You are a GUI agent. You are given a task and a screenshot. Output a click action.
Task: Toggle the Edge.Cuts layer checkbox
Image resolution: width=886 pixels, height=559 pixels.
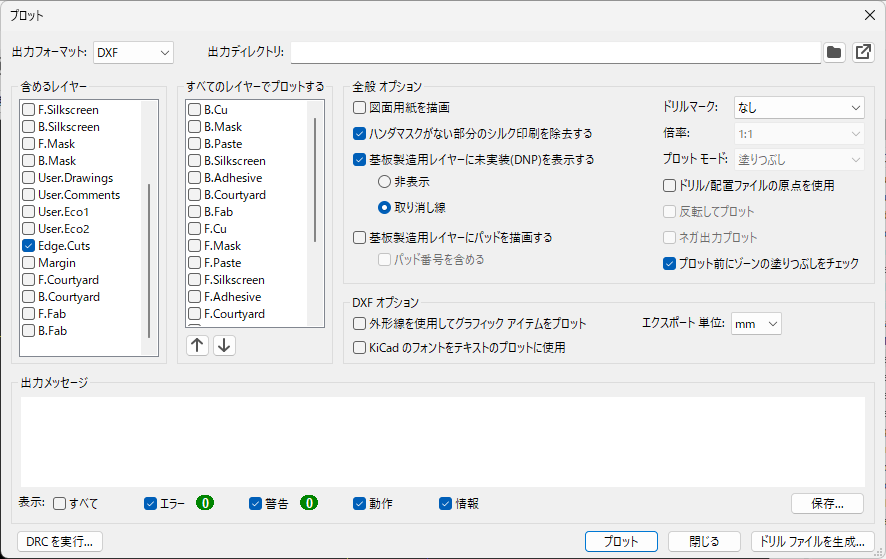click(x=29, y=246)
